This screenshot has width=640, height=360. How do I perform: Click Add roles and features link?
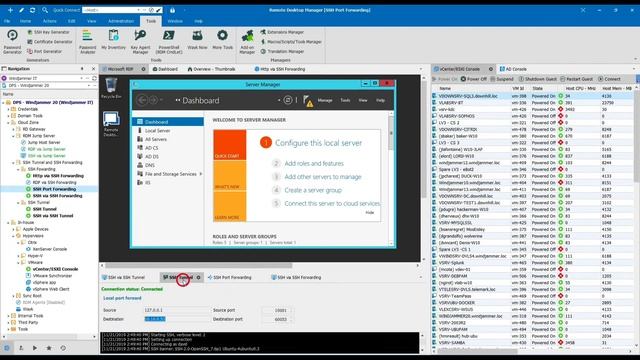[x=314, y=163]
